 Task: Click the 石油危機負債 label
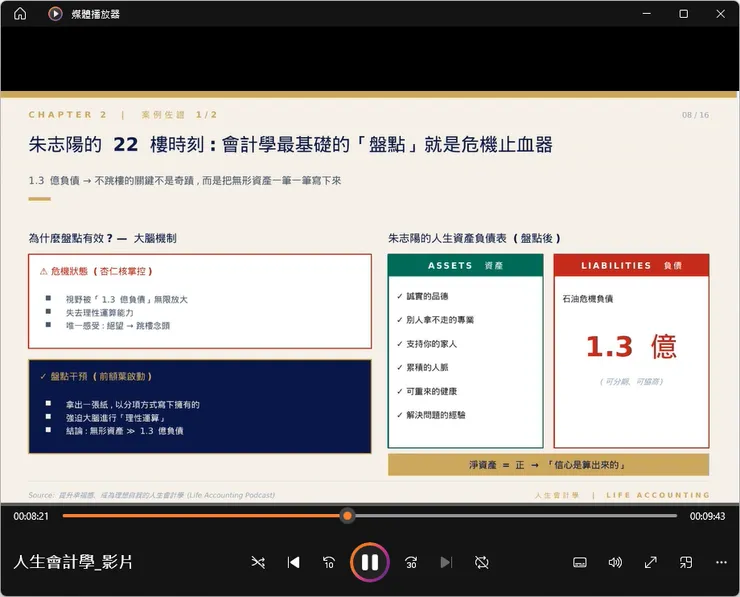588,299
